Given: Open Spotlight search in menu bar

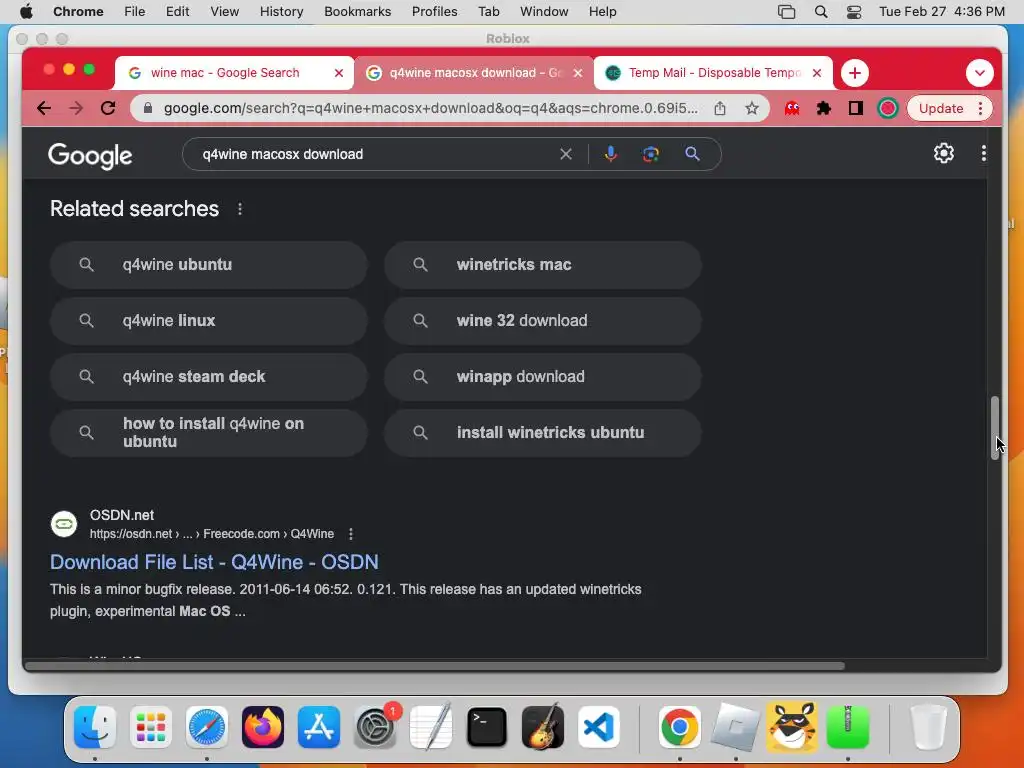Looking at the screenshot, I should 821,12.
